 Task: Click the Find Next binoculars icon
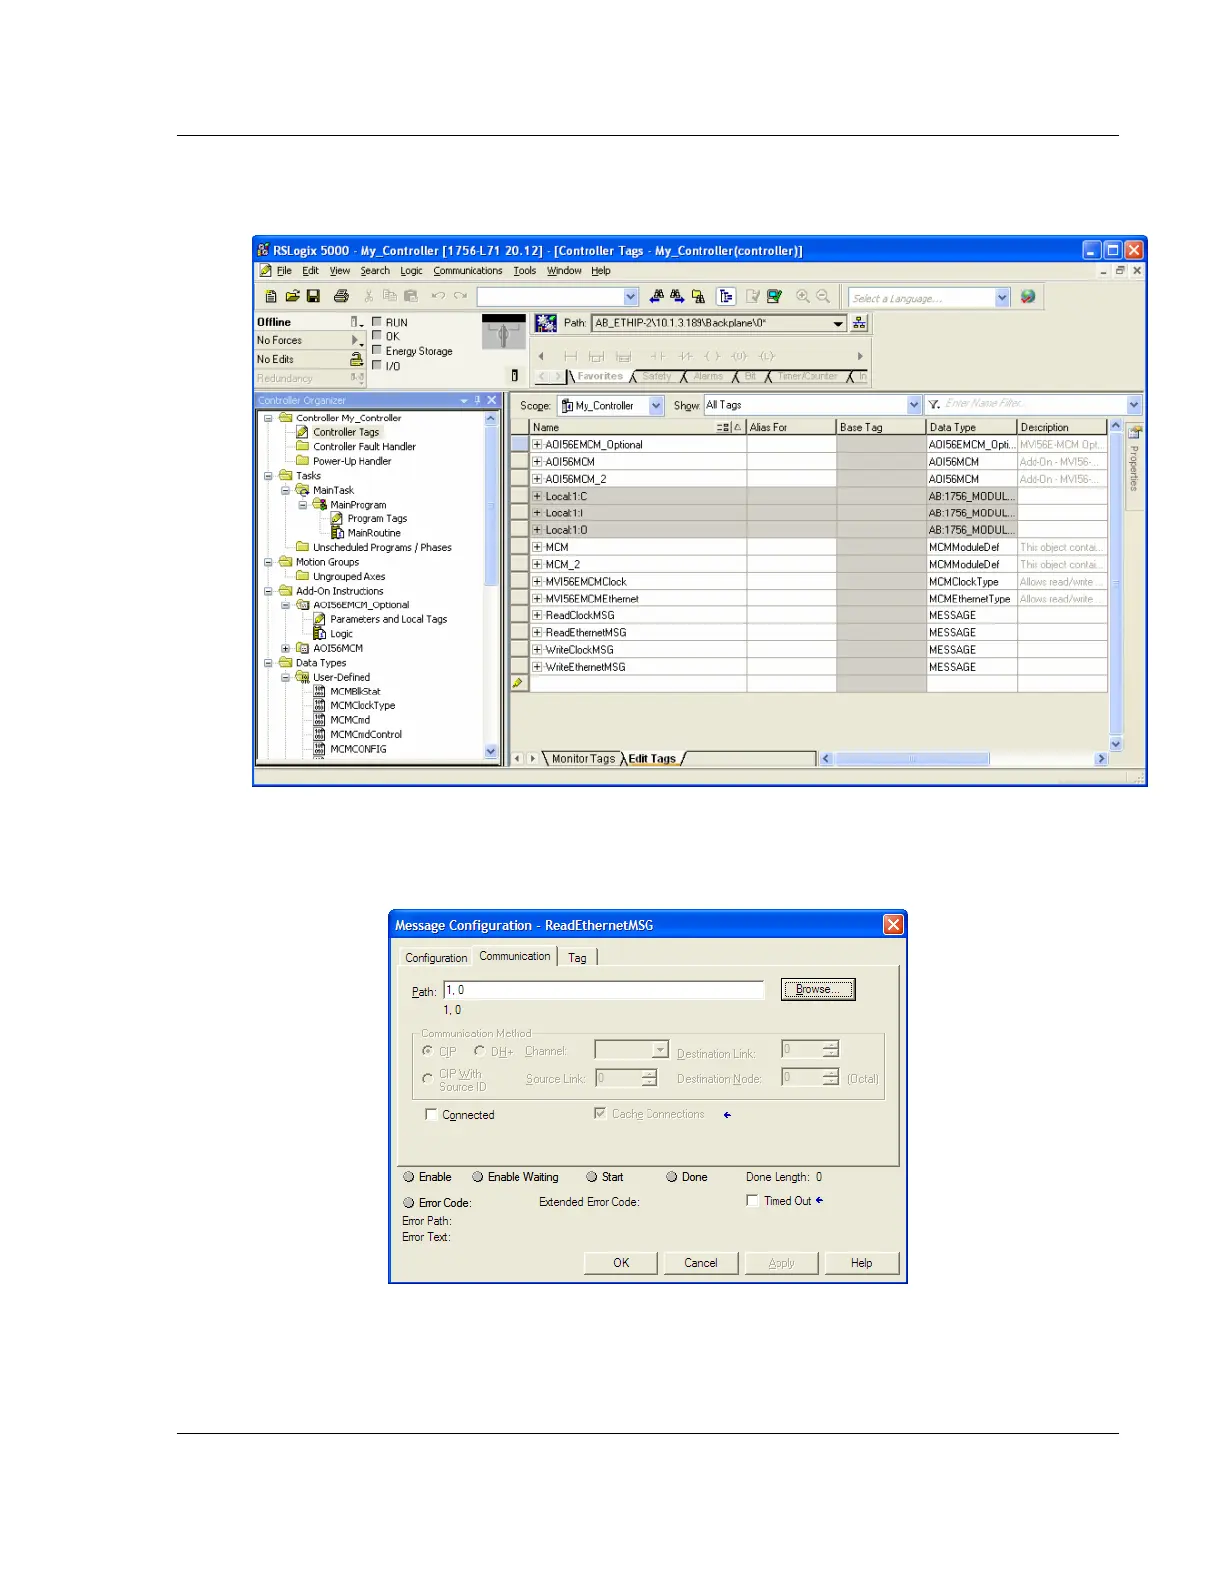(x=677, y=297)
